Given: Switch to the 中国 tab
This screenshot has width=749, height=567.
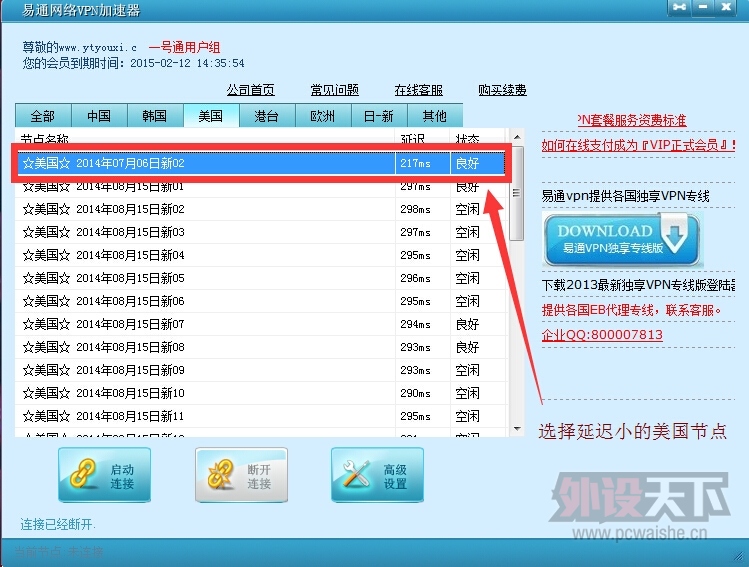Looking at the screenshot, I should (99, 116).
